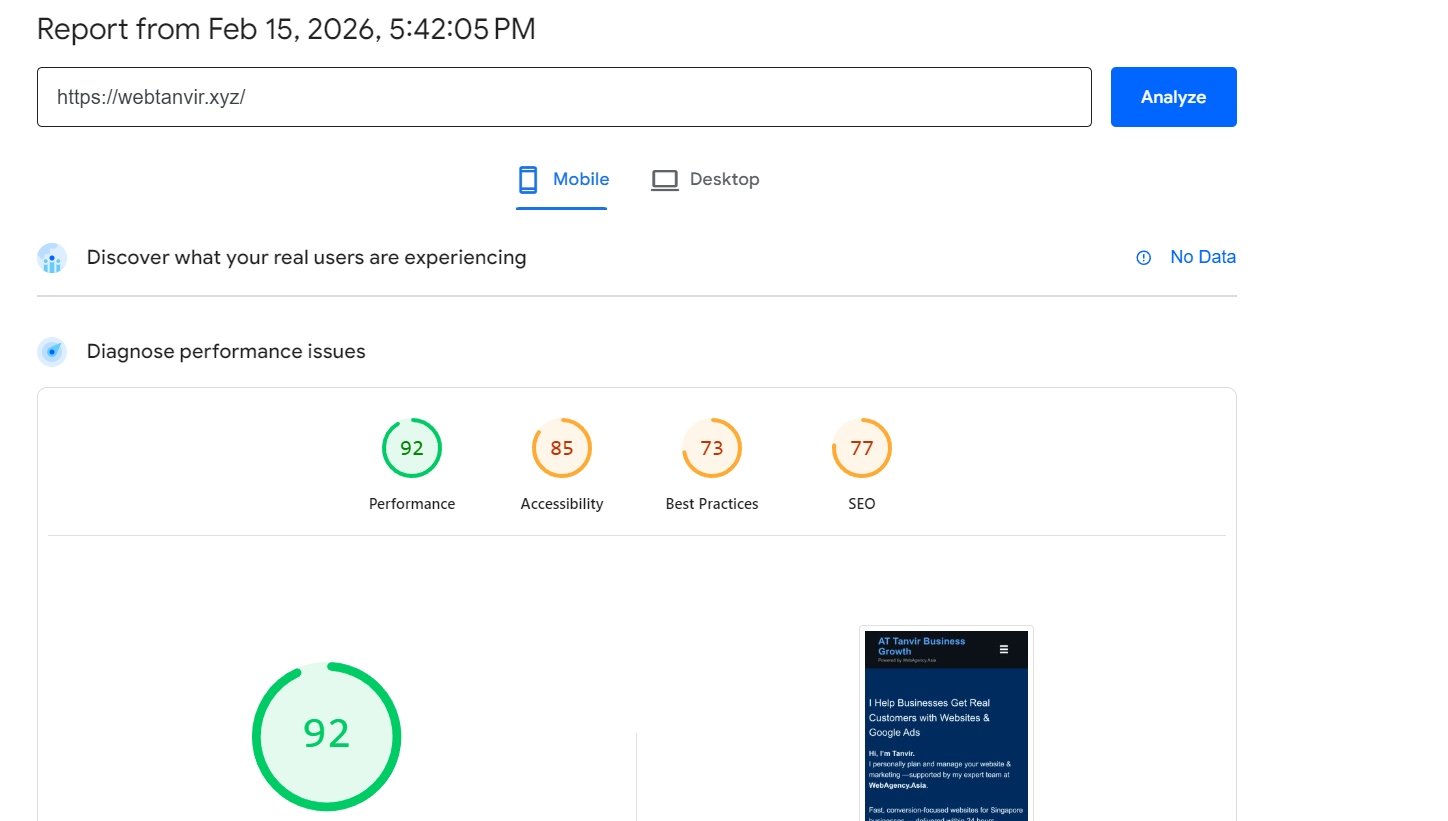Click the real users experience icon
The width and height of the screenshot is (1448, 821).
(52, 258)
